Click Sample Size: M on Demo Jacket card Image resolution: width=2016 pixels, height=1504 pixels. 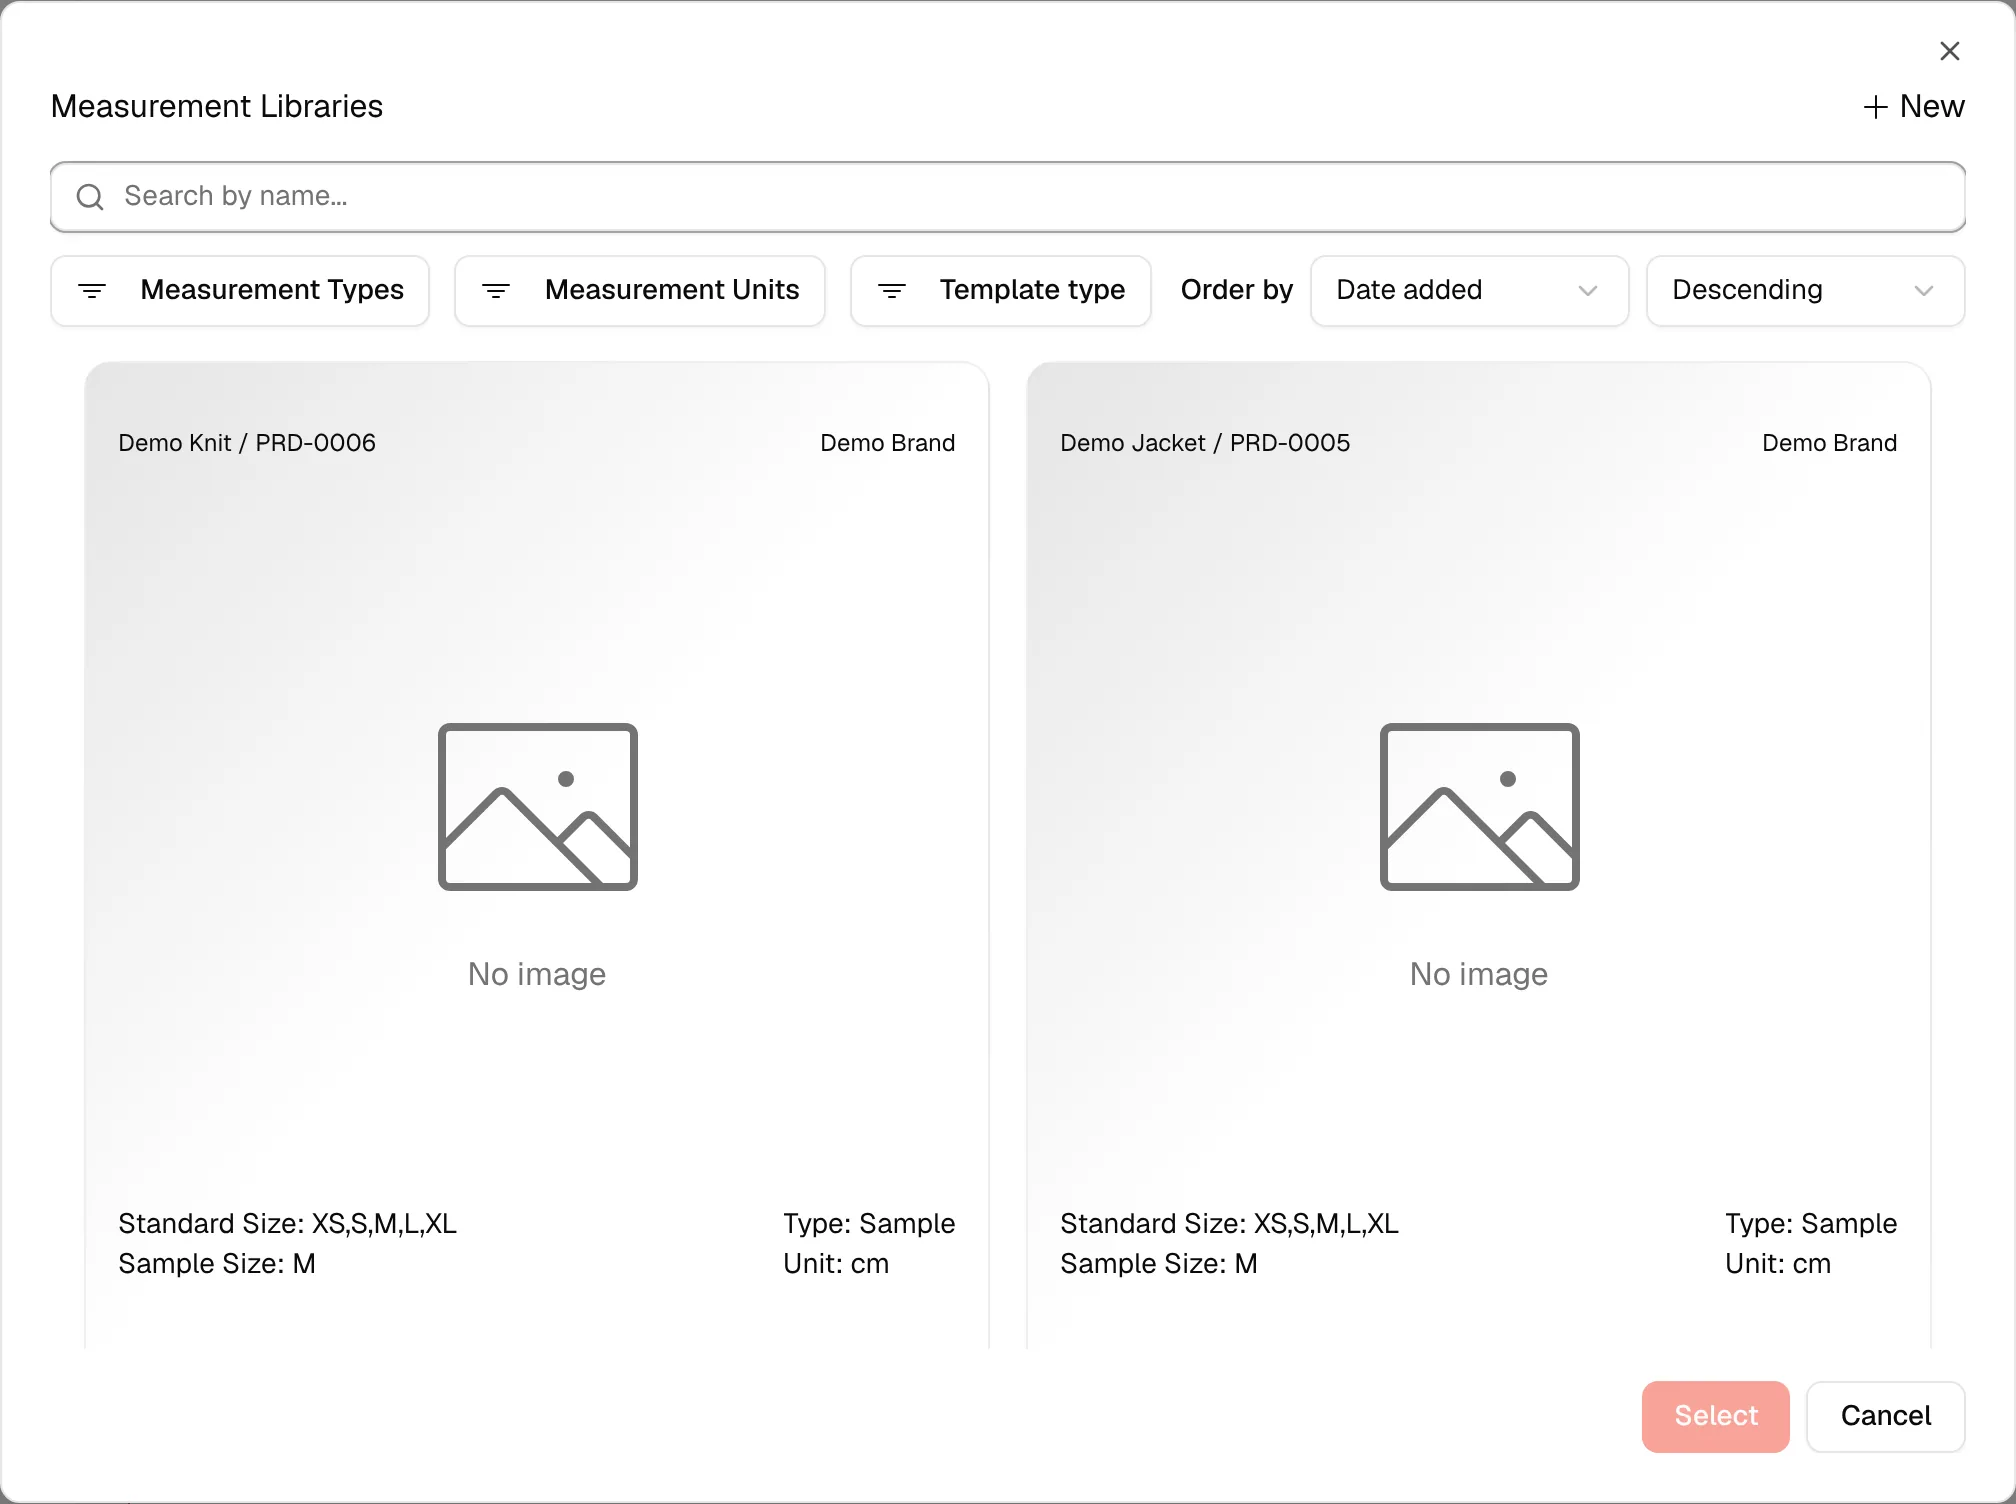click(x=1159, y=1264)
